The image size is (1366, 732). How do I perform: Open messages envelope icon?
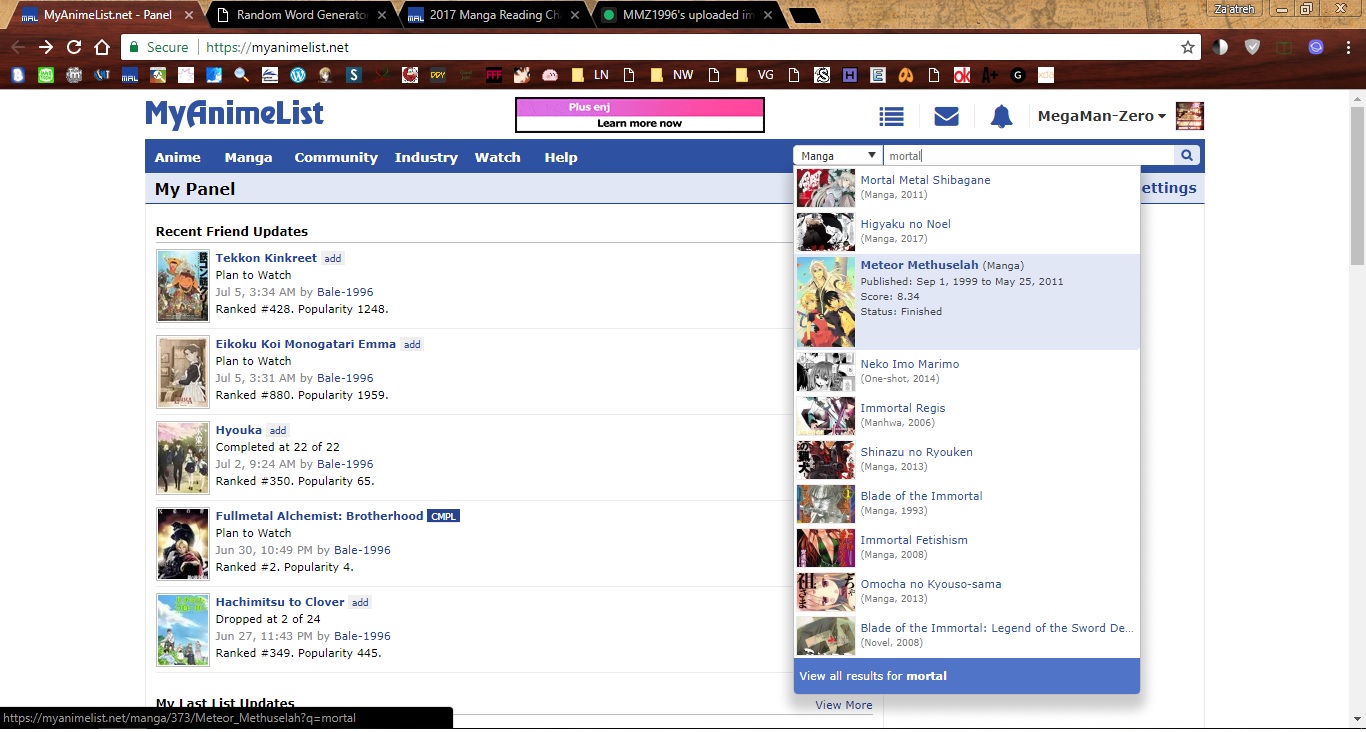click(946, 117)
